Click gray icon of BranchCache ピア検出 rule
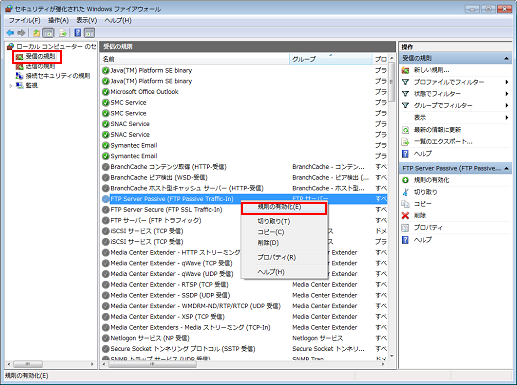 (106, 177)
